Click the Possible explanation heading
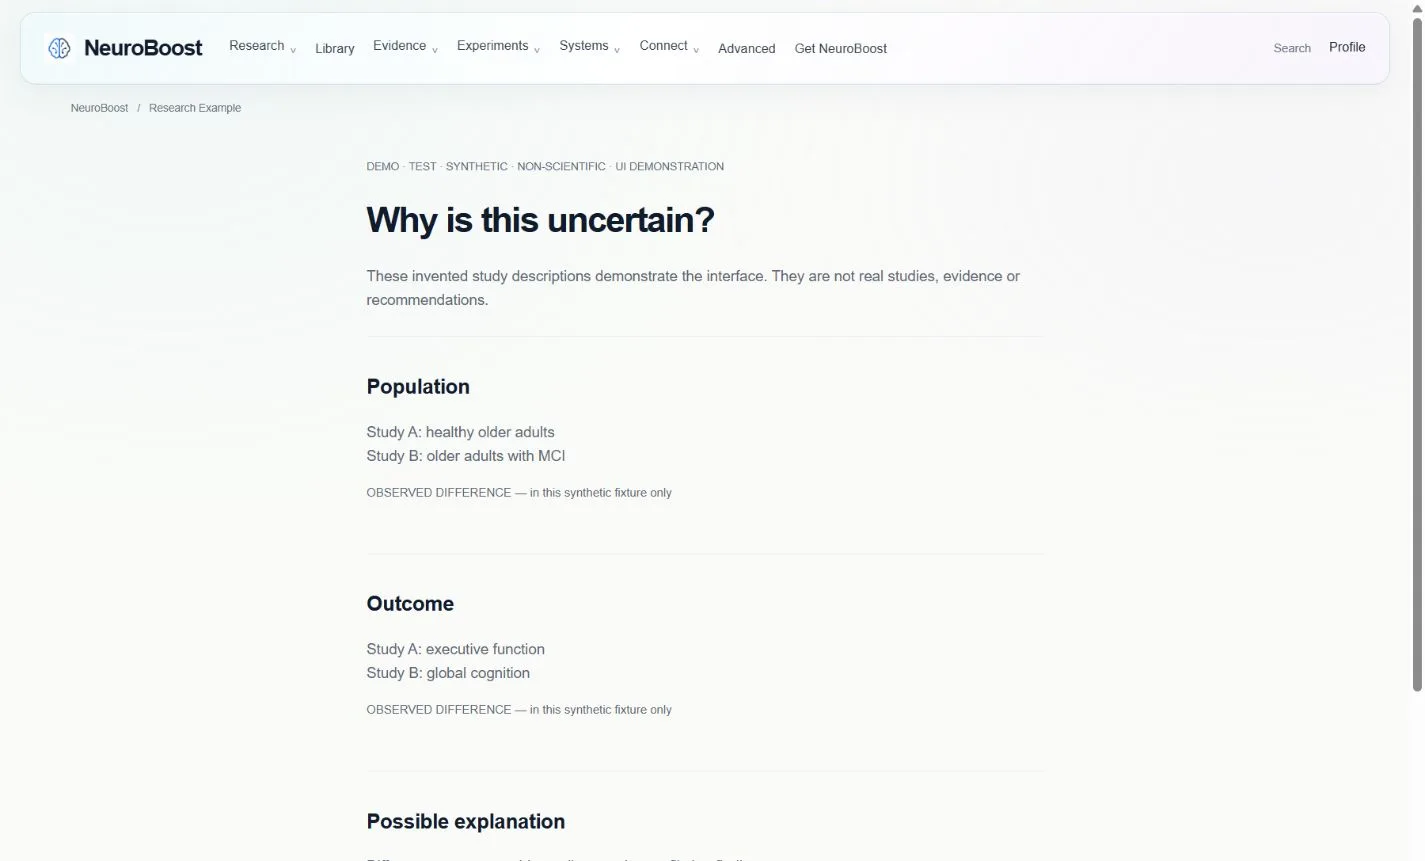This screenshot has height=861, width=1425. (x=466, y=822)
